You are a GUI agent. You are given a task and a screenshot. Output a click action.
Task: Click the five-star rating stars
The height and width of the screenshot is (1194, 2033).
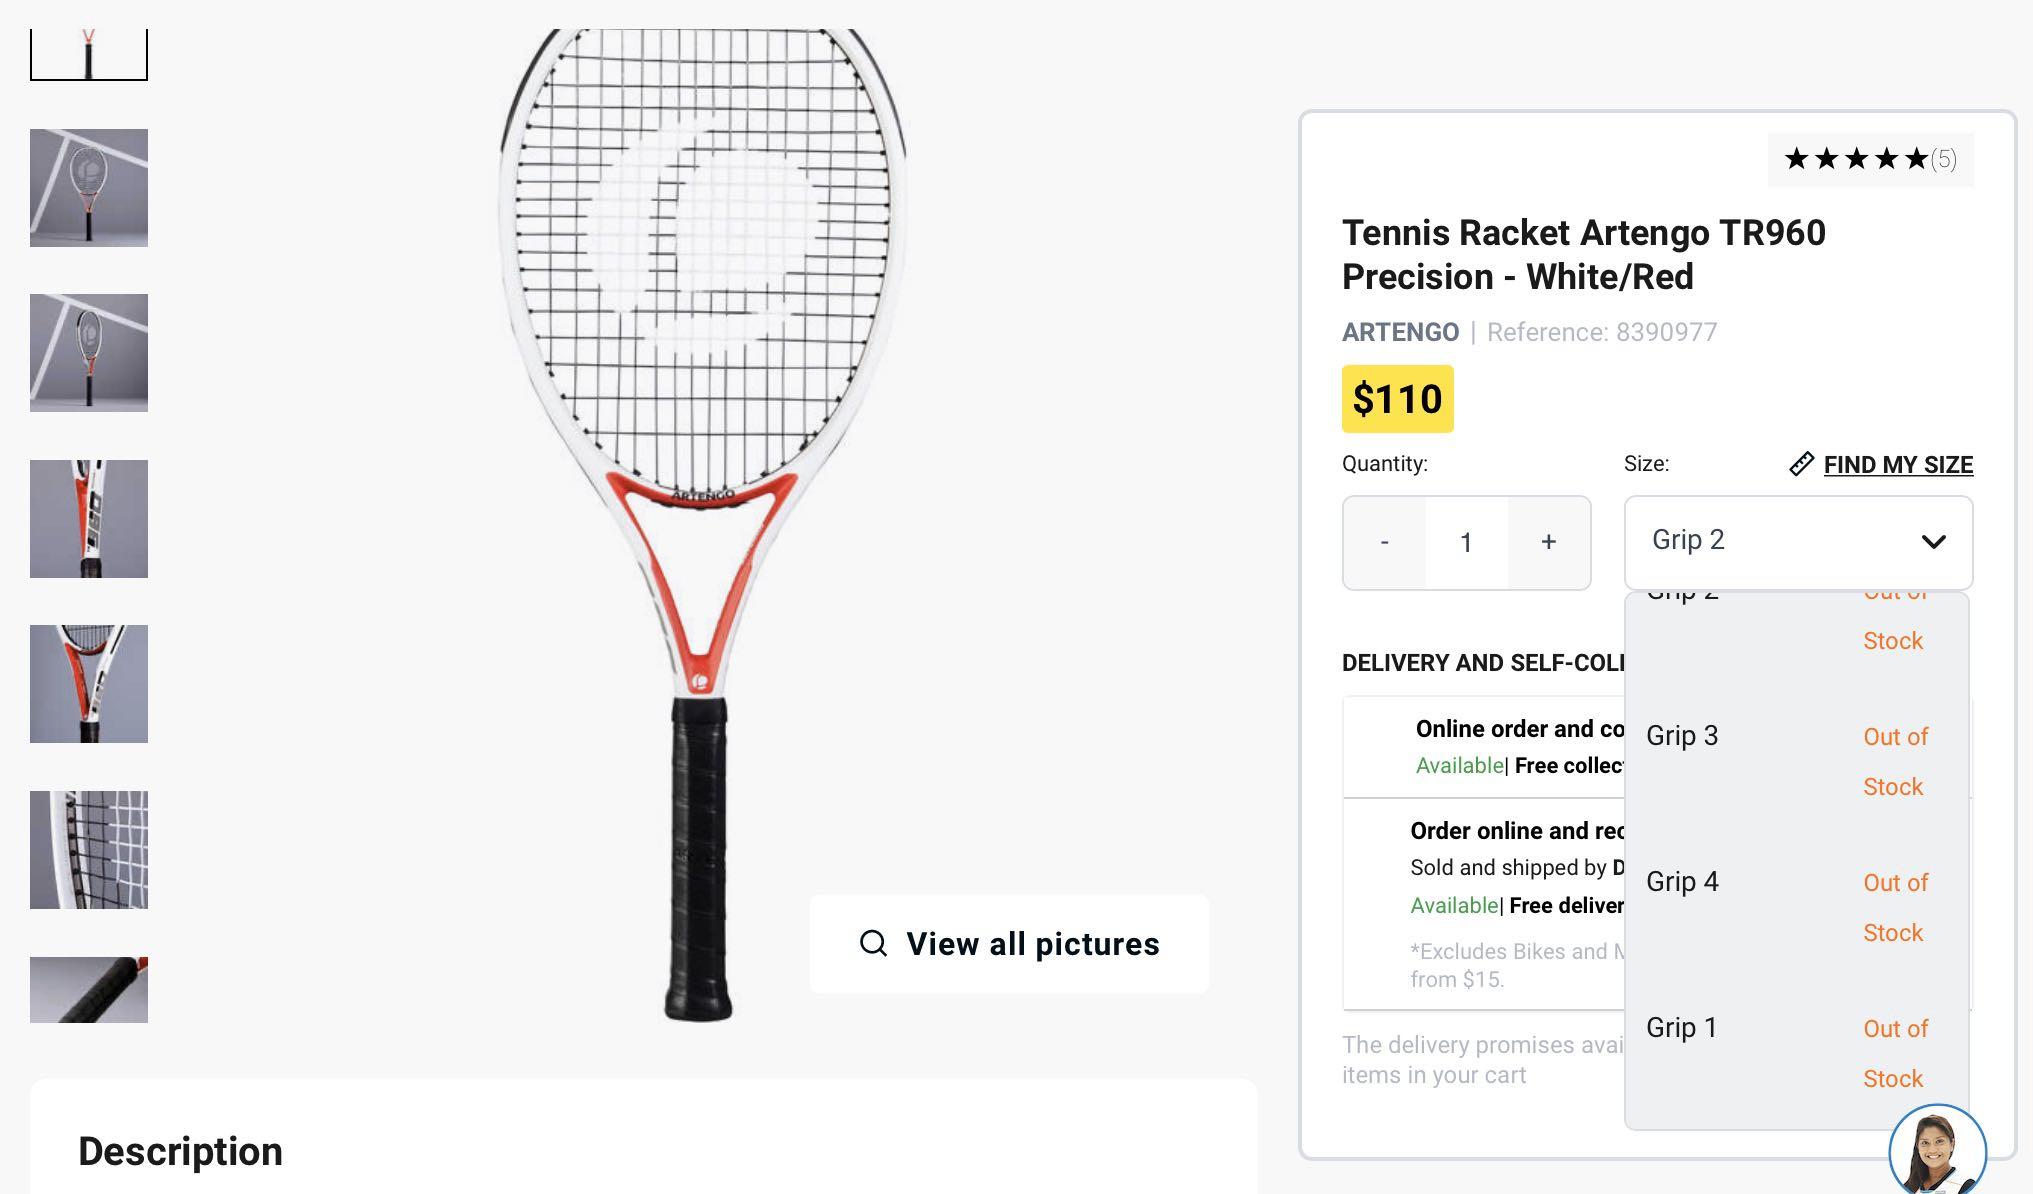coord(1854,158)
